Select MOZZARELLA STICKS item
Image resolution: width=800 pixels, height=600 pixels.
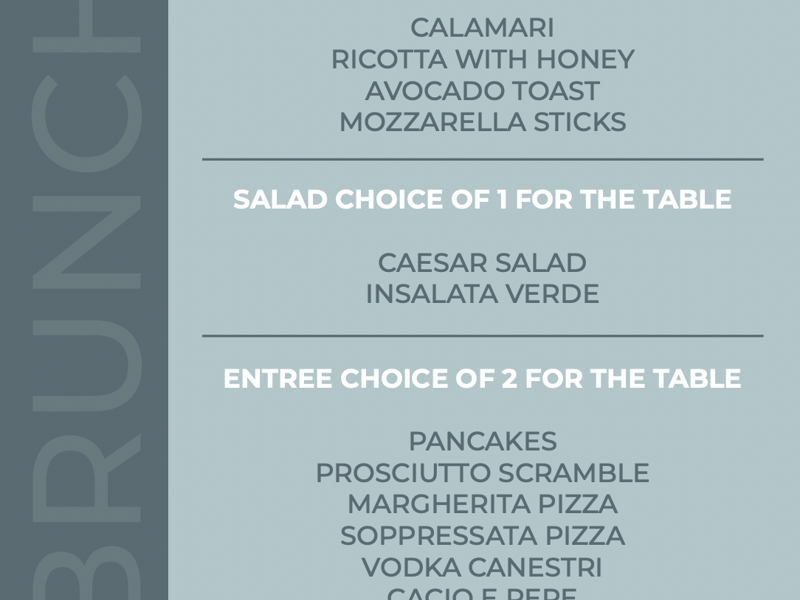483,122
